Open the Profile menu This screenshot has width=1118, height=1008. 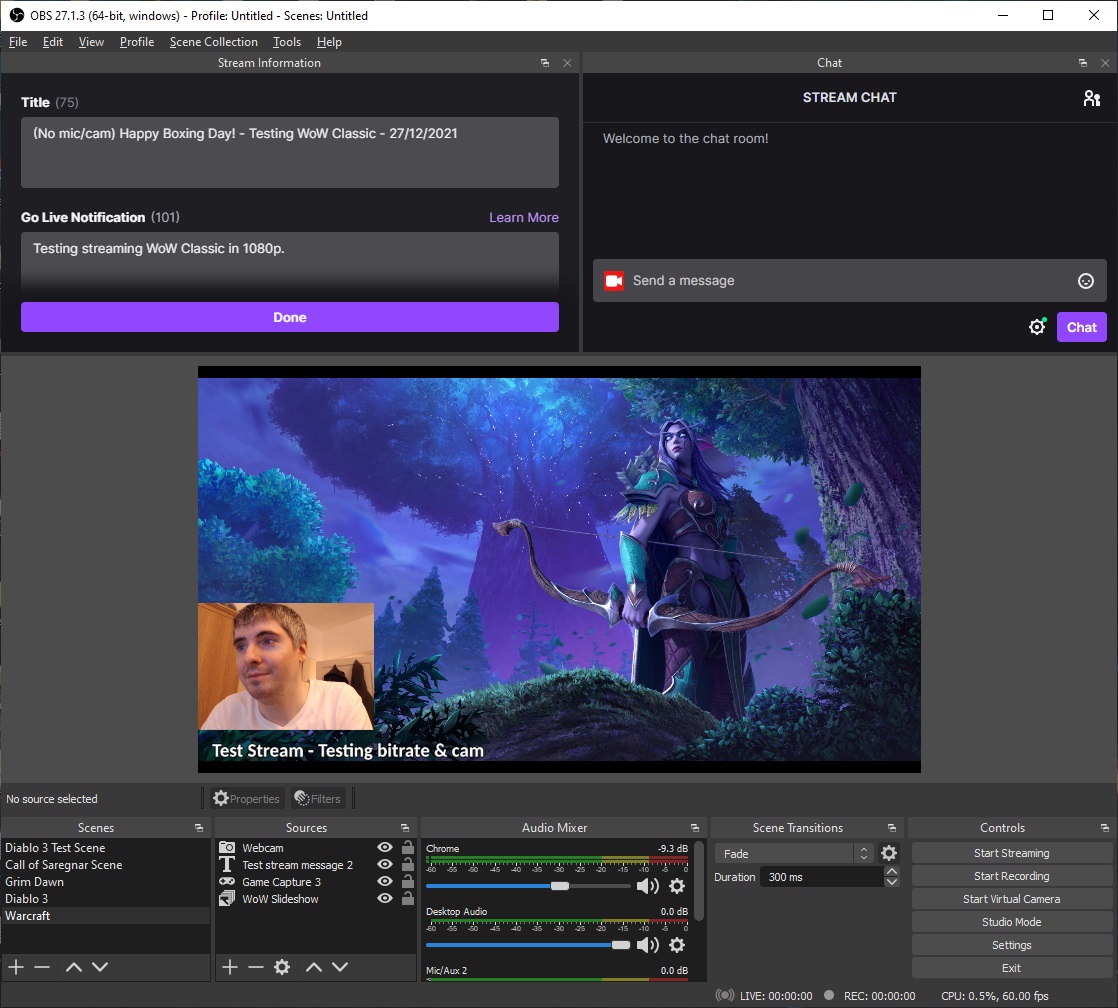(137, 42)
